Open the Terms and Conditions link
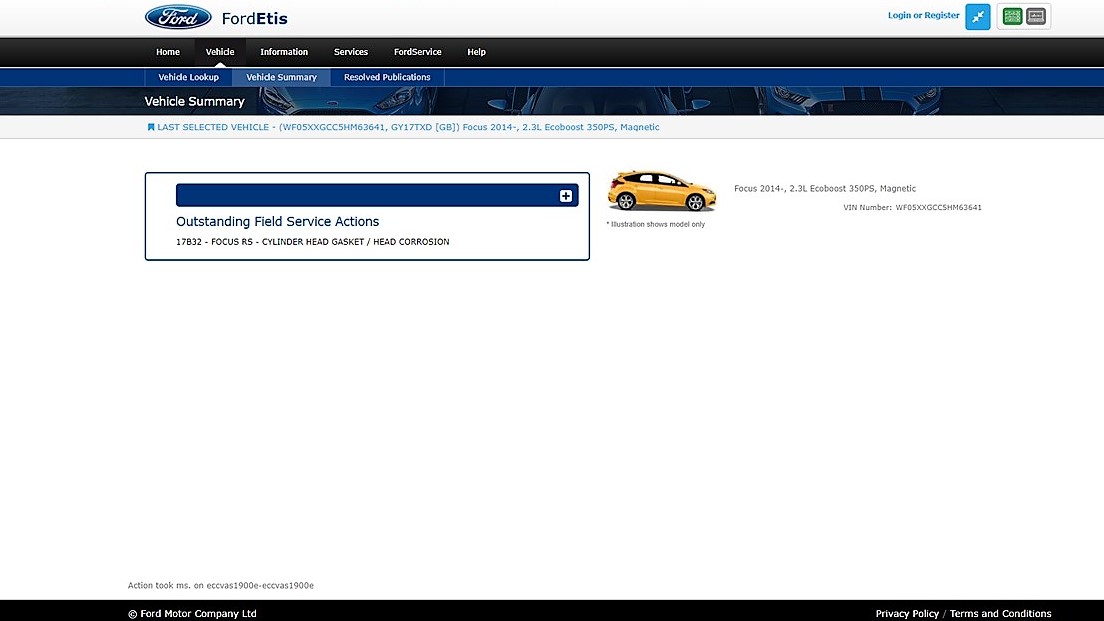Screen dimensions: 1104x621 [x=1000, y=613]
